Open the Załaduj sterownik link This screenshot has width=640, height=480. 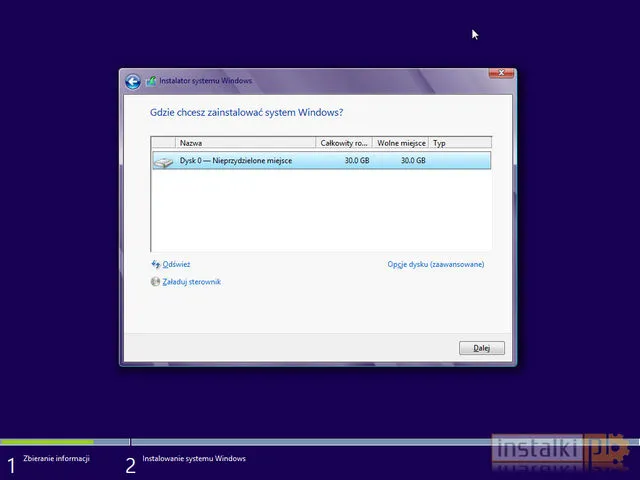(x=191, y=282)
